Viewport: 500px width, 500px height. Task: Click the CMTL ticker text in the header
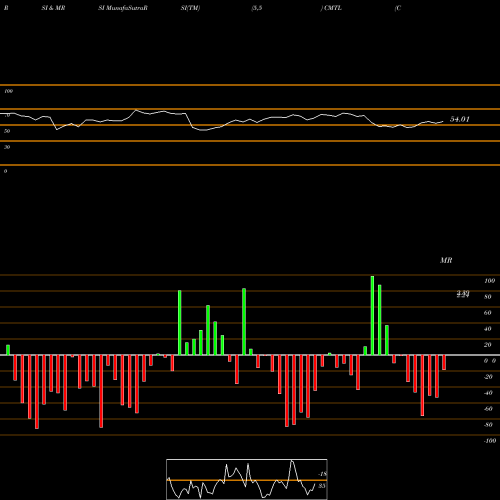pos(333,8)
